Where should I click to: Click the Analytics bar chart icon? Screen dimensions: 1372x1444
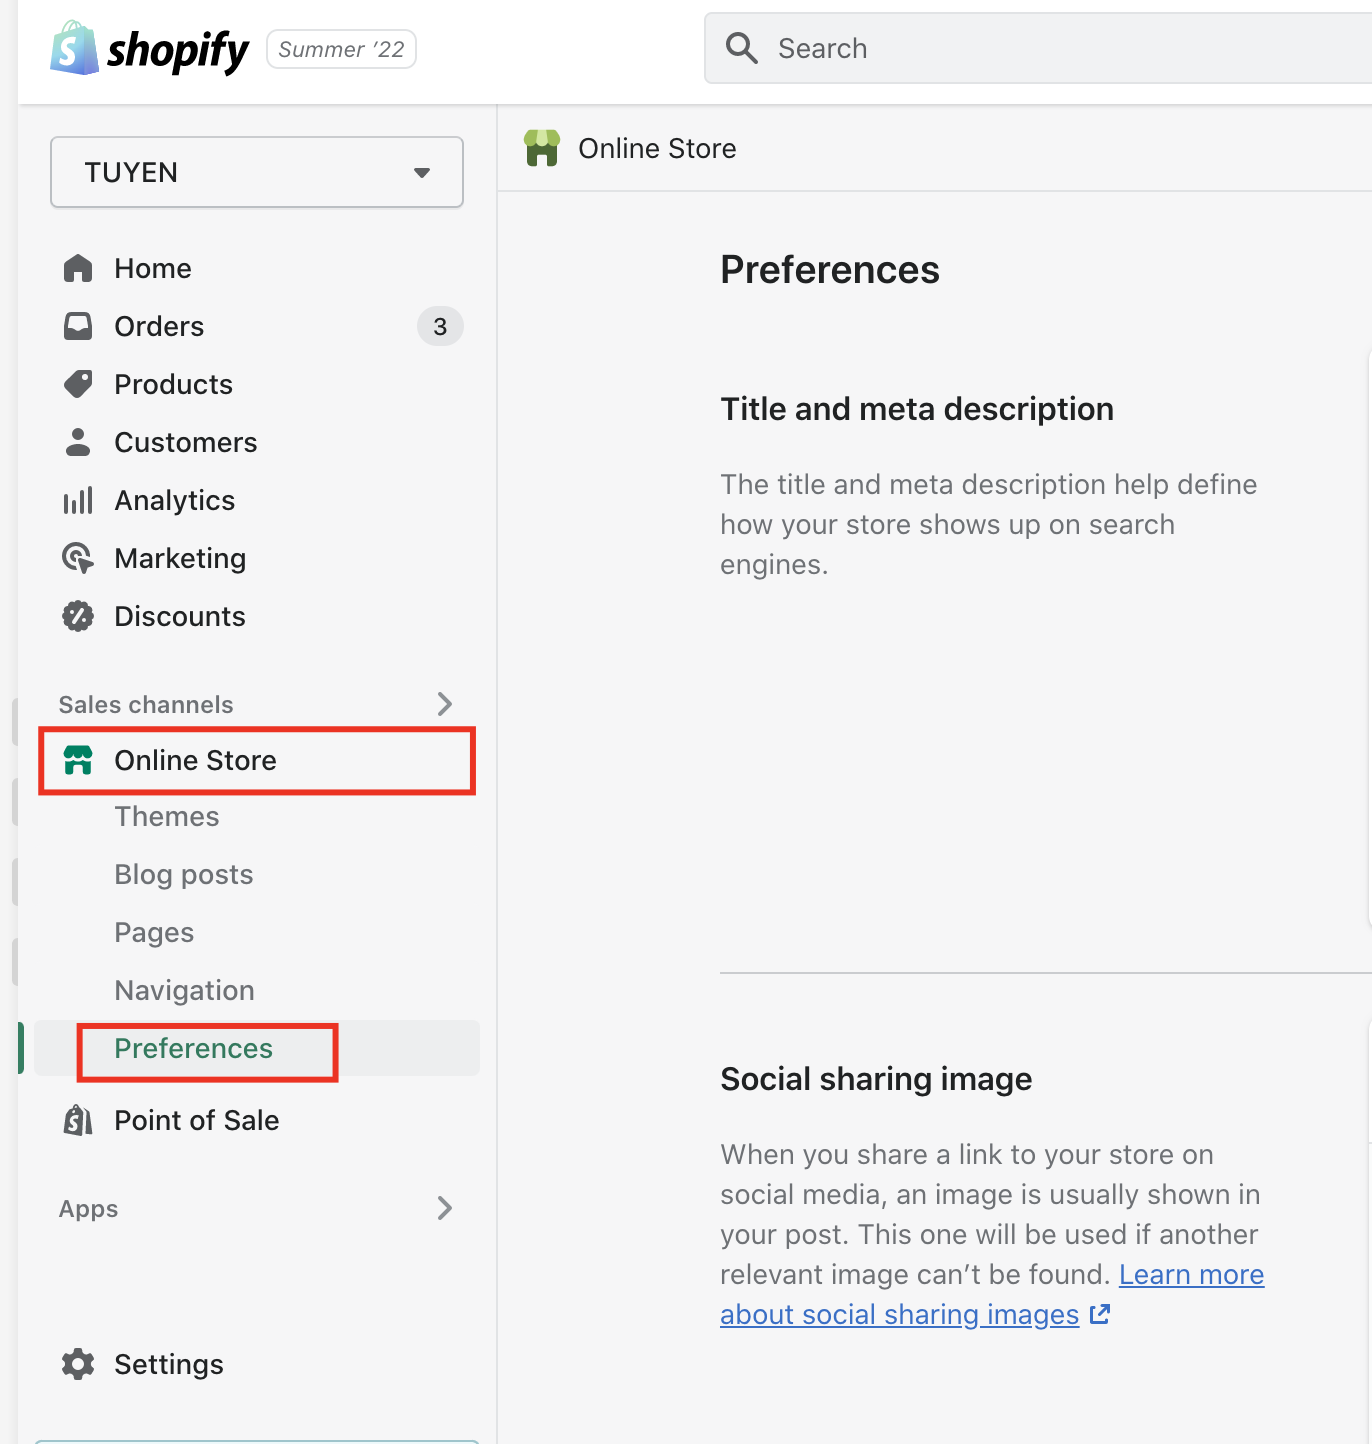(78, 500)
